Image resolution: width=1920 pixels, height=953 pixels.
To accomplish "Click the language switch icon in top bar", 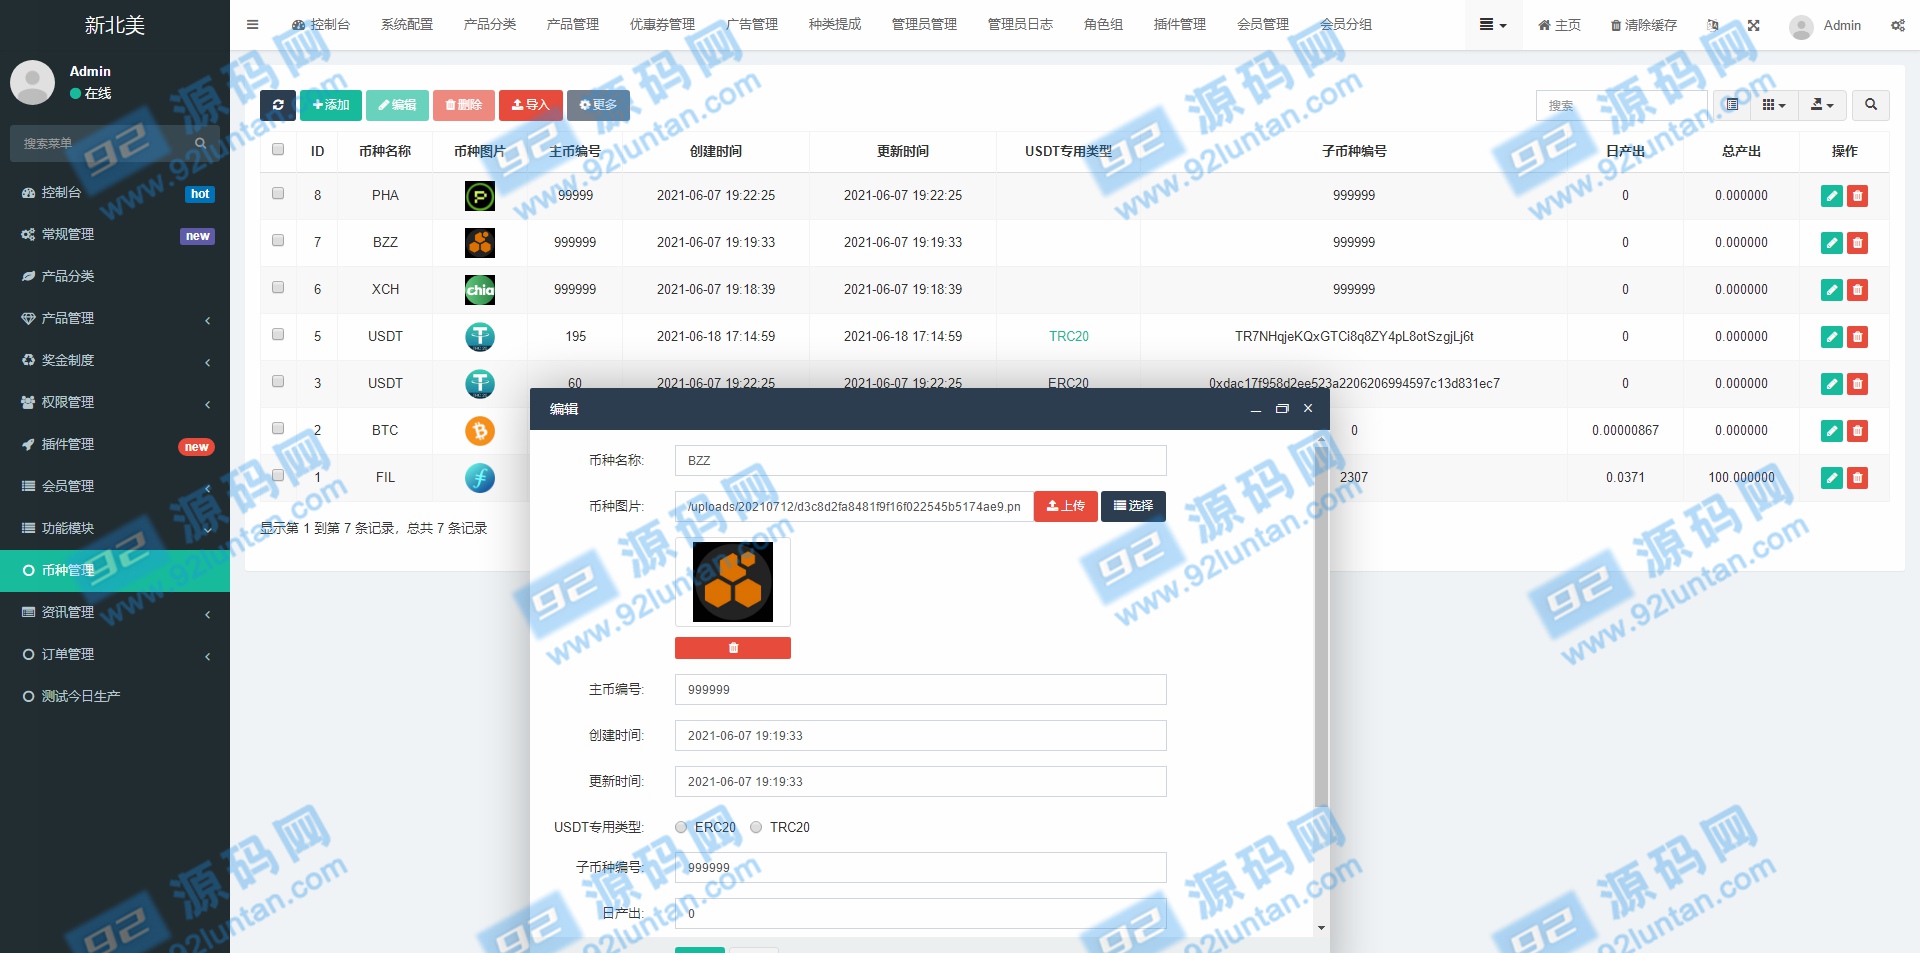I will [x=1713, y=25].
